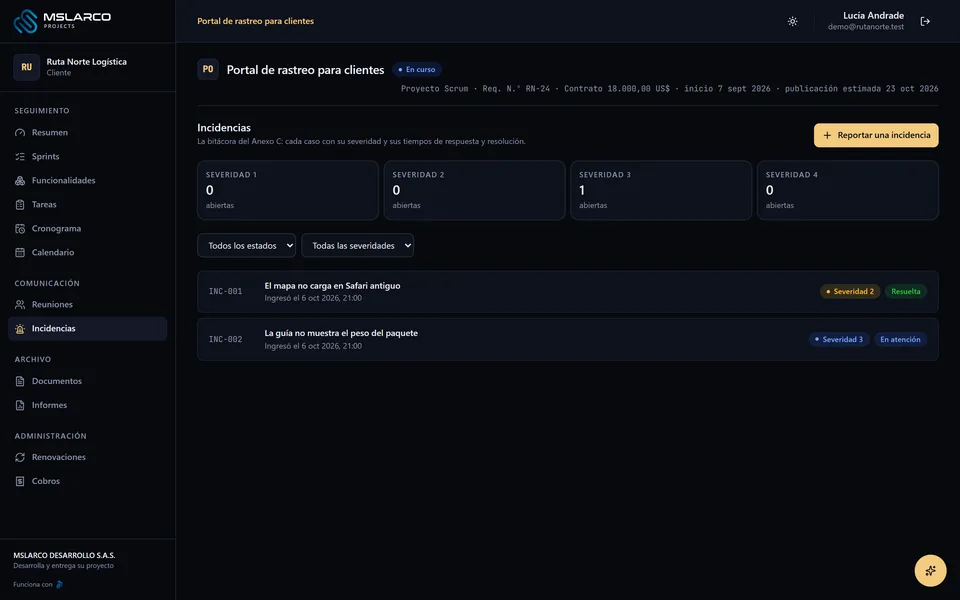Click the Informes report icon
The width and height of the screenshot is (960, 600).
coord(20,405)
